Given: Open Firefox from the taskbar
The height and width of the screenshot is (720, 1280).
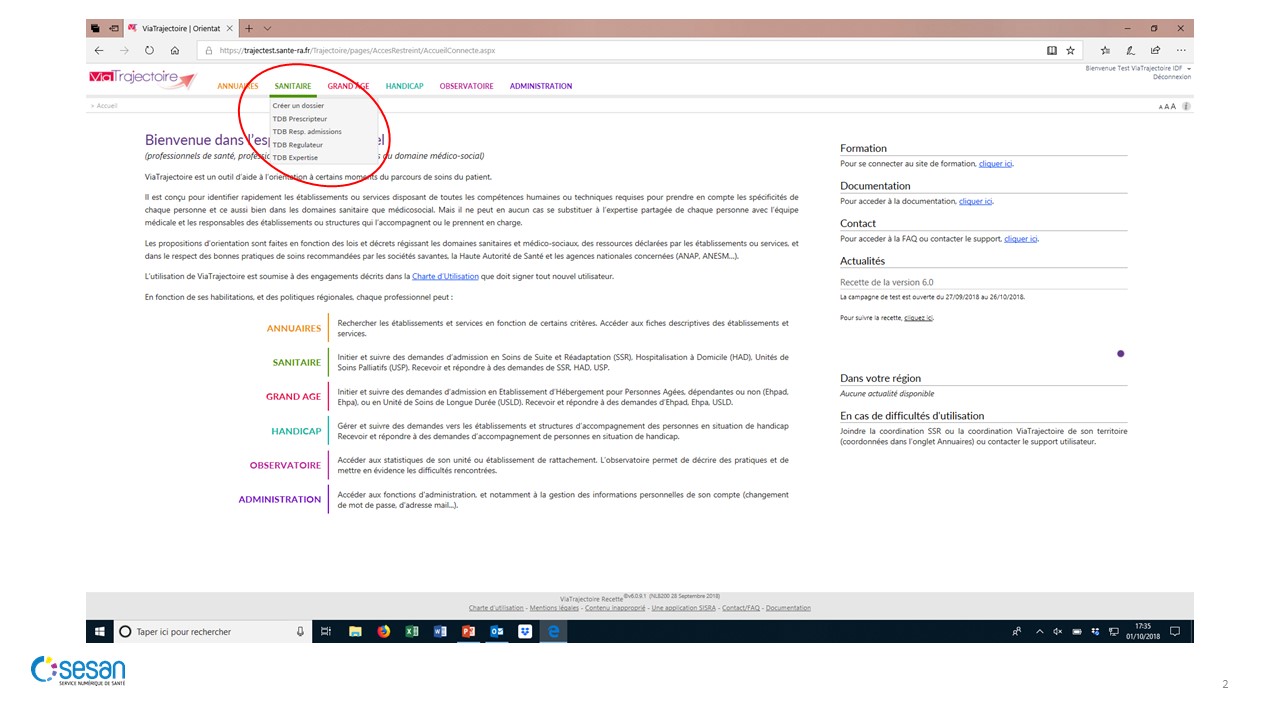Looking at the screenshot, I should (x=383, y=632).
